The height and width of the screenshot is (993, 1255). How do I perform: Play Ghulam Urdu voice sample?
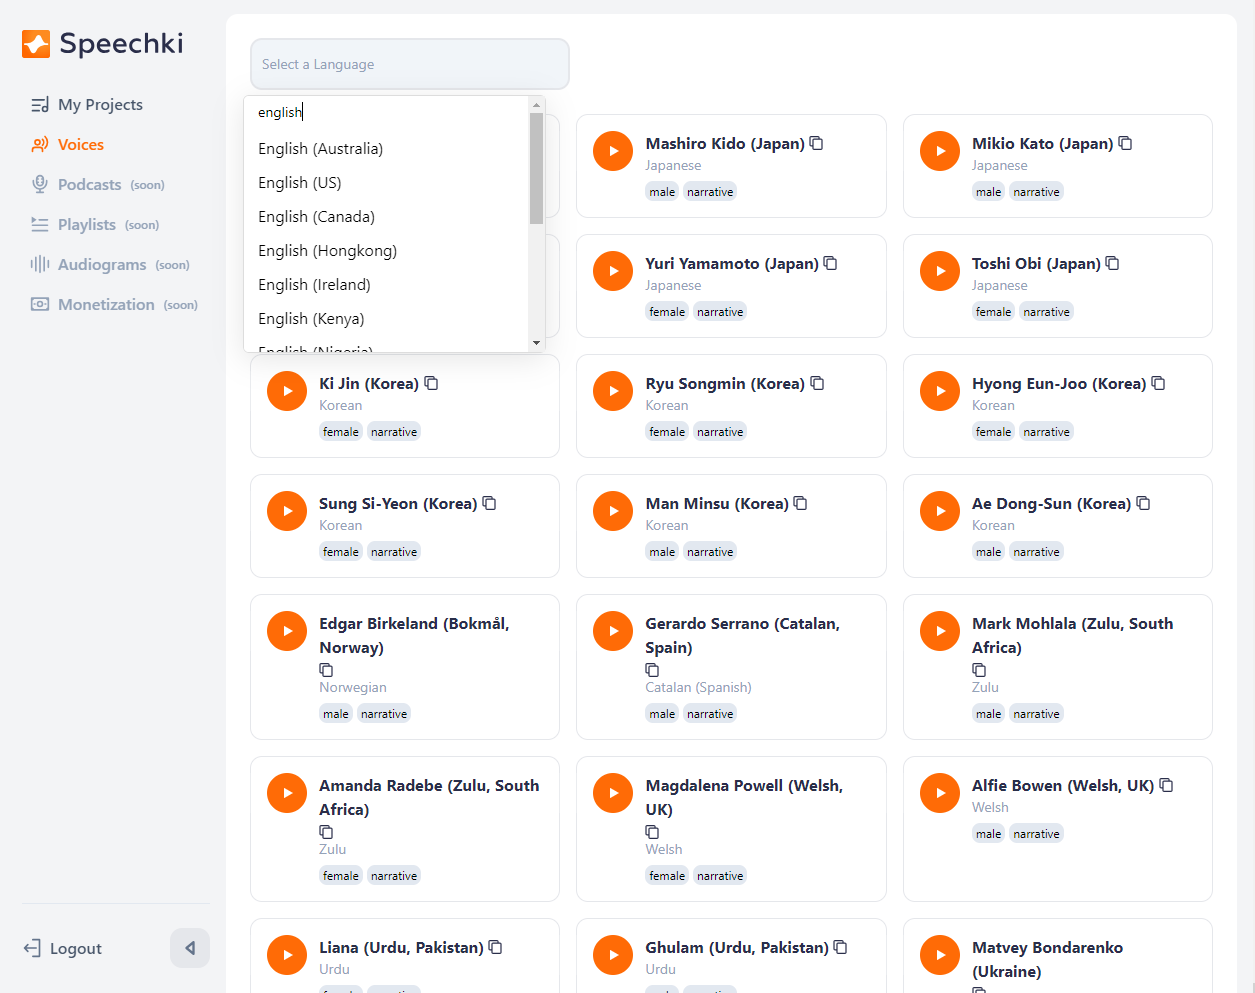tap(613, 955)
